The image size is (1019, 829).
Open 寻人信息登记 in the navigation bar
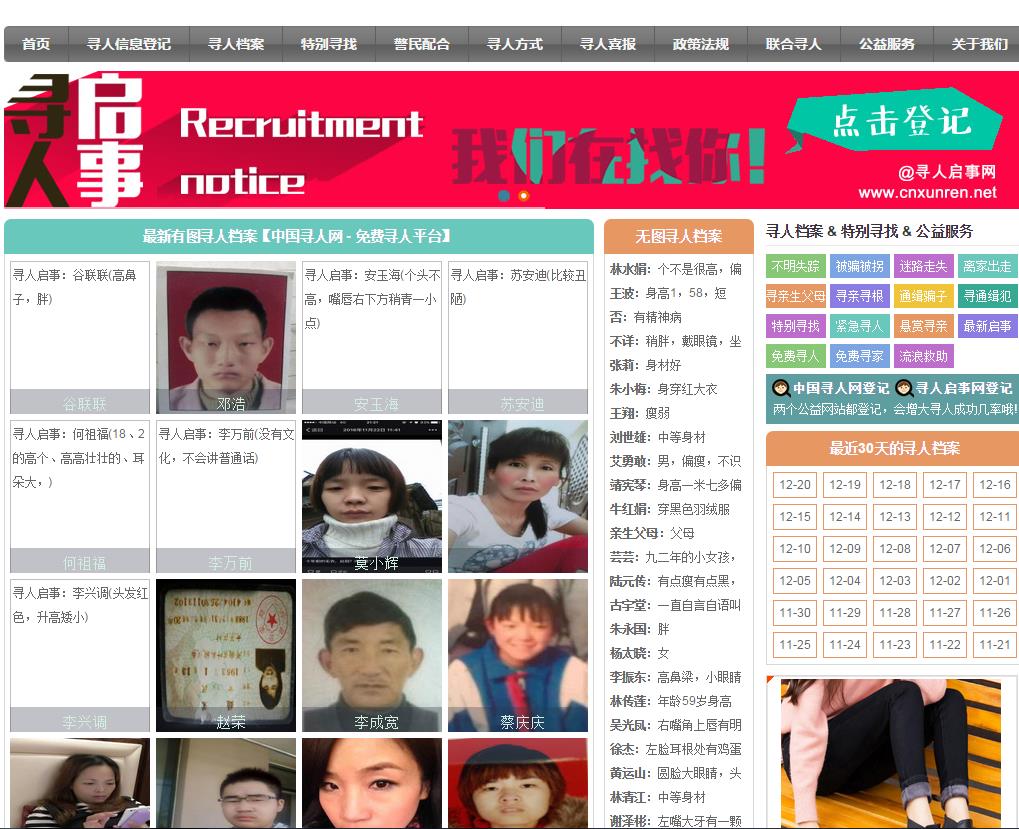coord(129,44)
